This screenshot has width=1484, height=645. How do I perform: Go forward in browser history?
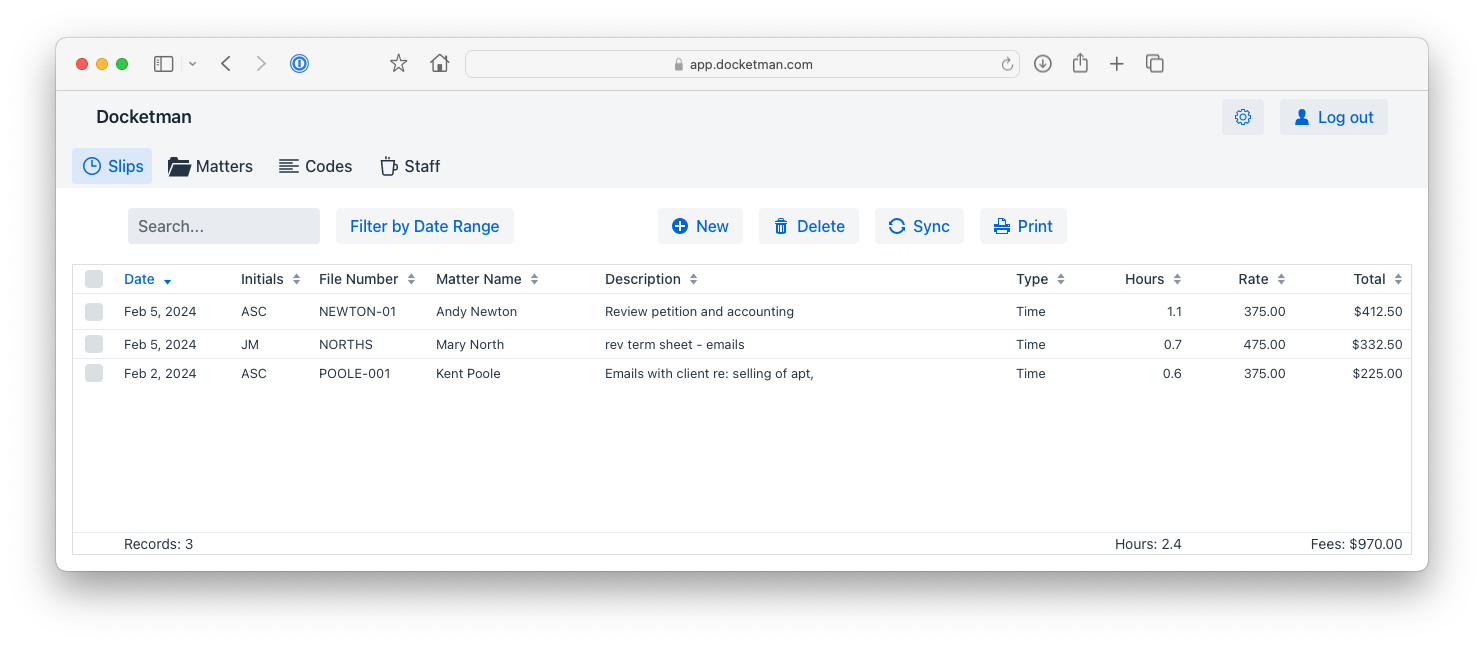point(261,64)
